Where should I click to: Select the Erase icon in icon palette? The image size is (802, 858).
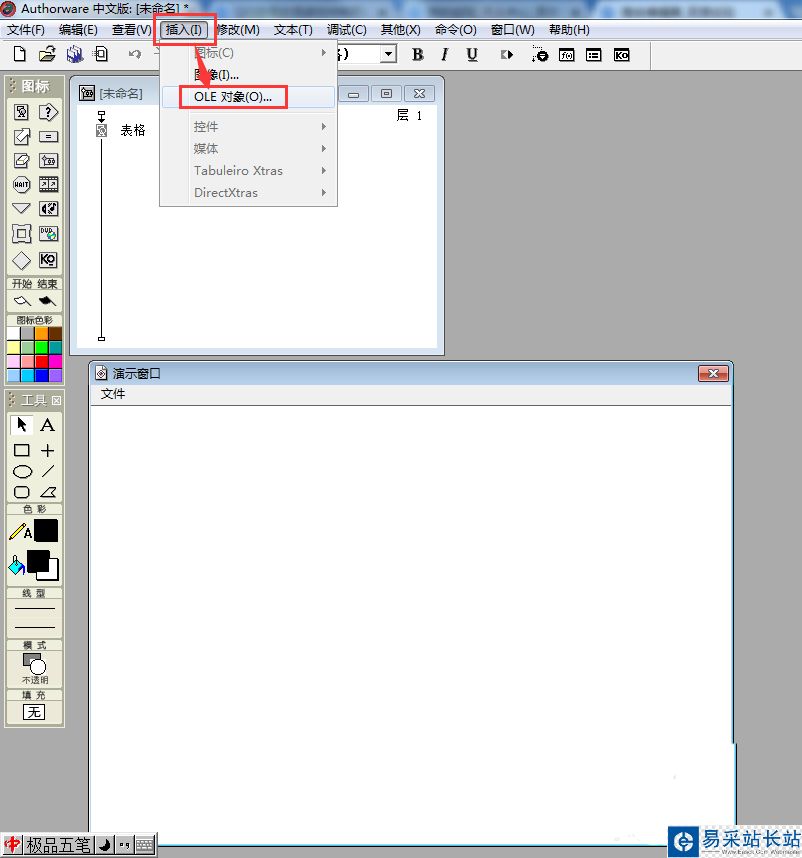click(21, 160)
